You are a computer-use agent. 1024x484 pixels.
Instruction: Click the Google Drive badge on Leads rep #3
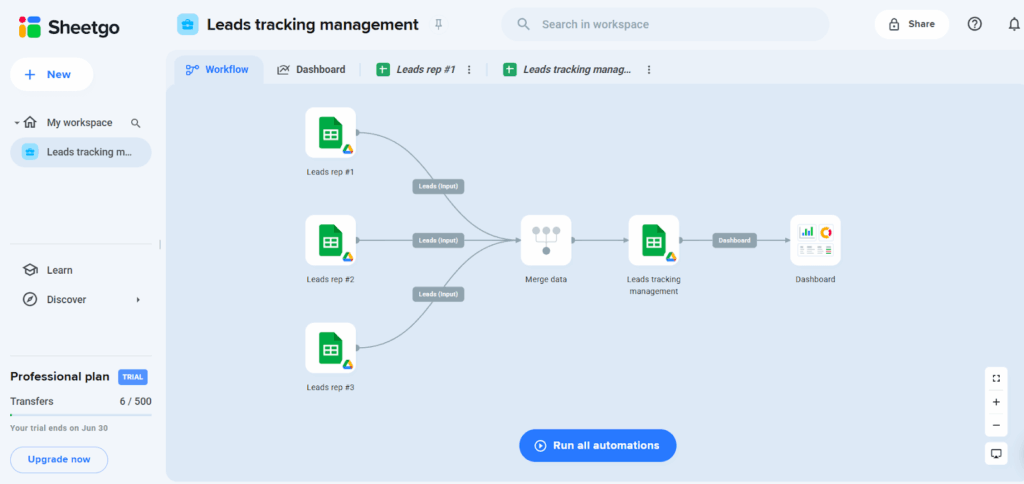tap(348, 364)
